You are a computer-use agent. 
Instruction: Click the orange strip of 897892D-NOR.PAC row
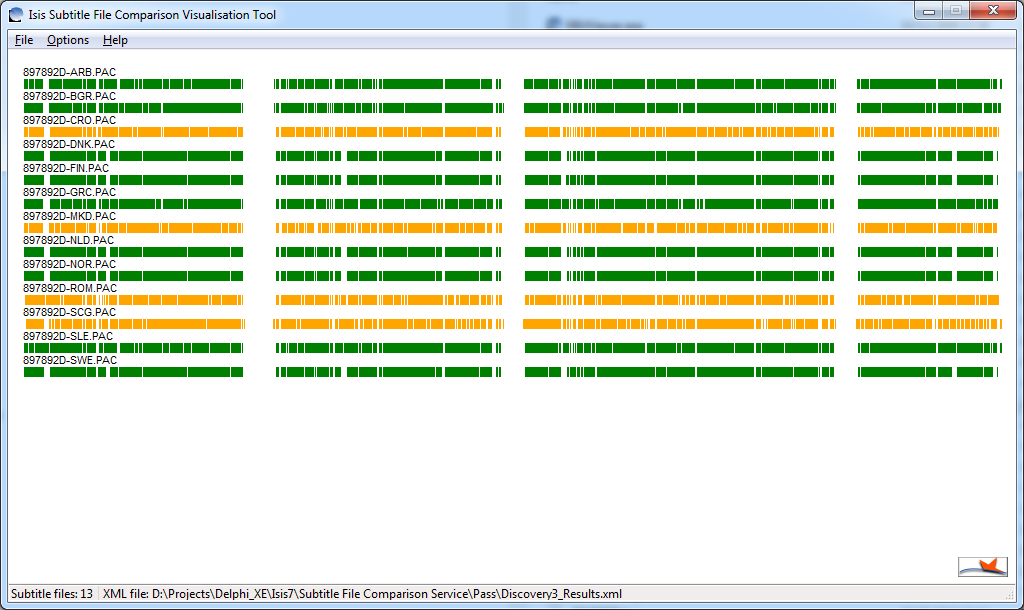pyautogui.click(x=135, y=275)
